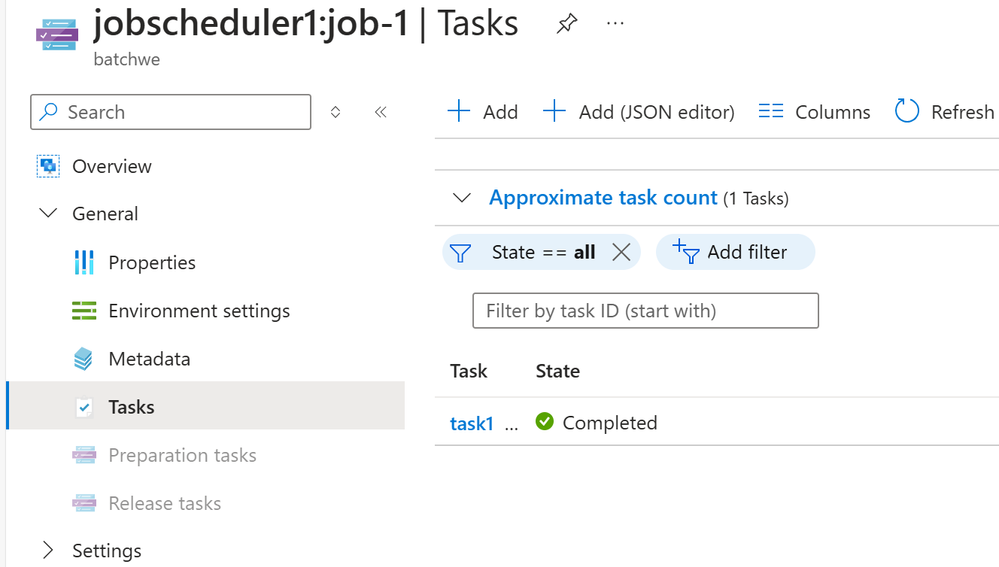This screenshot has width=999, height=567.
Task: Focus the Filter by task ID field
Action: click(x=645, y=311)
